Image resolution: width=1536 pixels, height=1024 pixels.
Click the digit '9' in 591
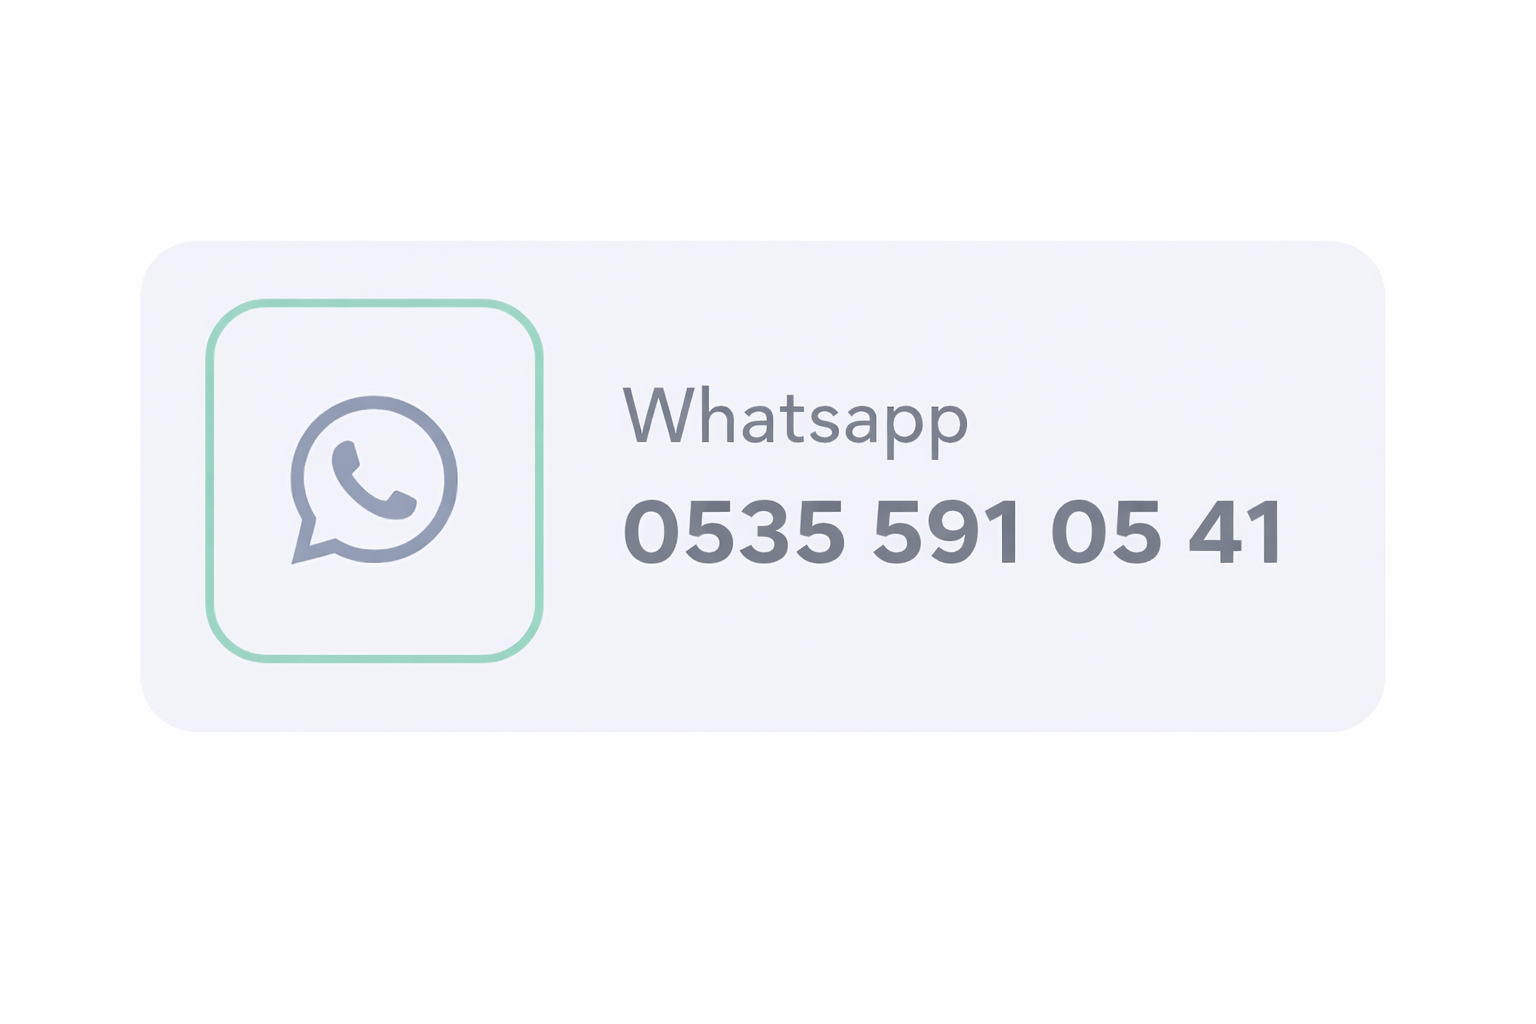[954, 532]
